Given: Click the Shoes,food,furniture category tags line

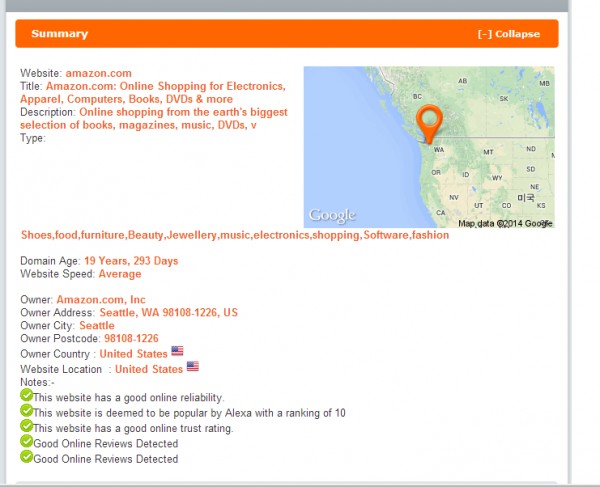Looking at the screenshot, I should coord(235,235).
